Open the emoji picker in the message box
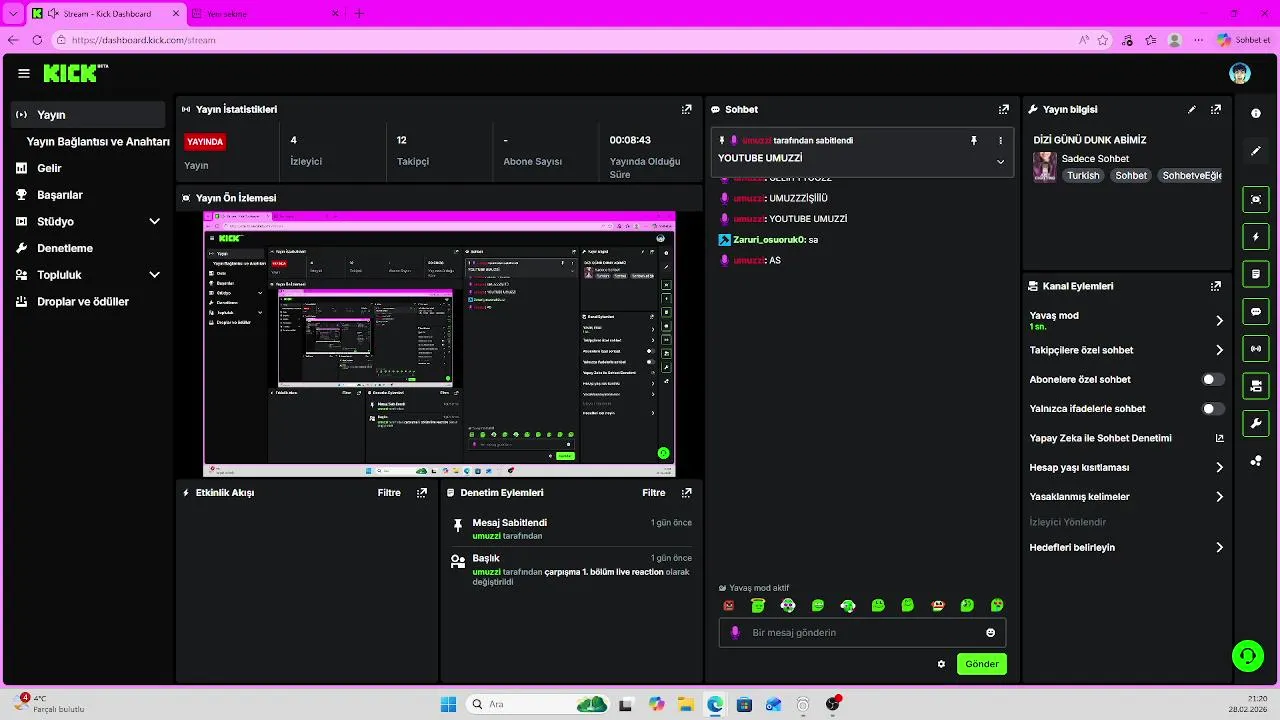1280x720 pixels. [x=991, y=633]
